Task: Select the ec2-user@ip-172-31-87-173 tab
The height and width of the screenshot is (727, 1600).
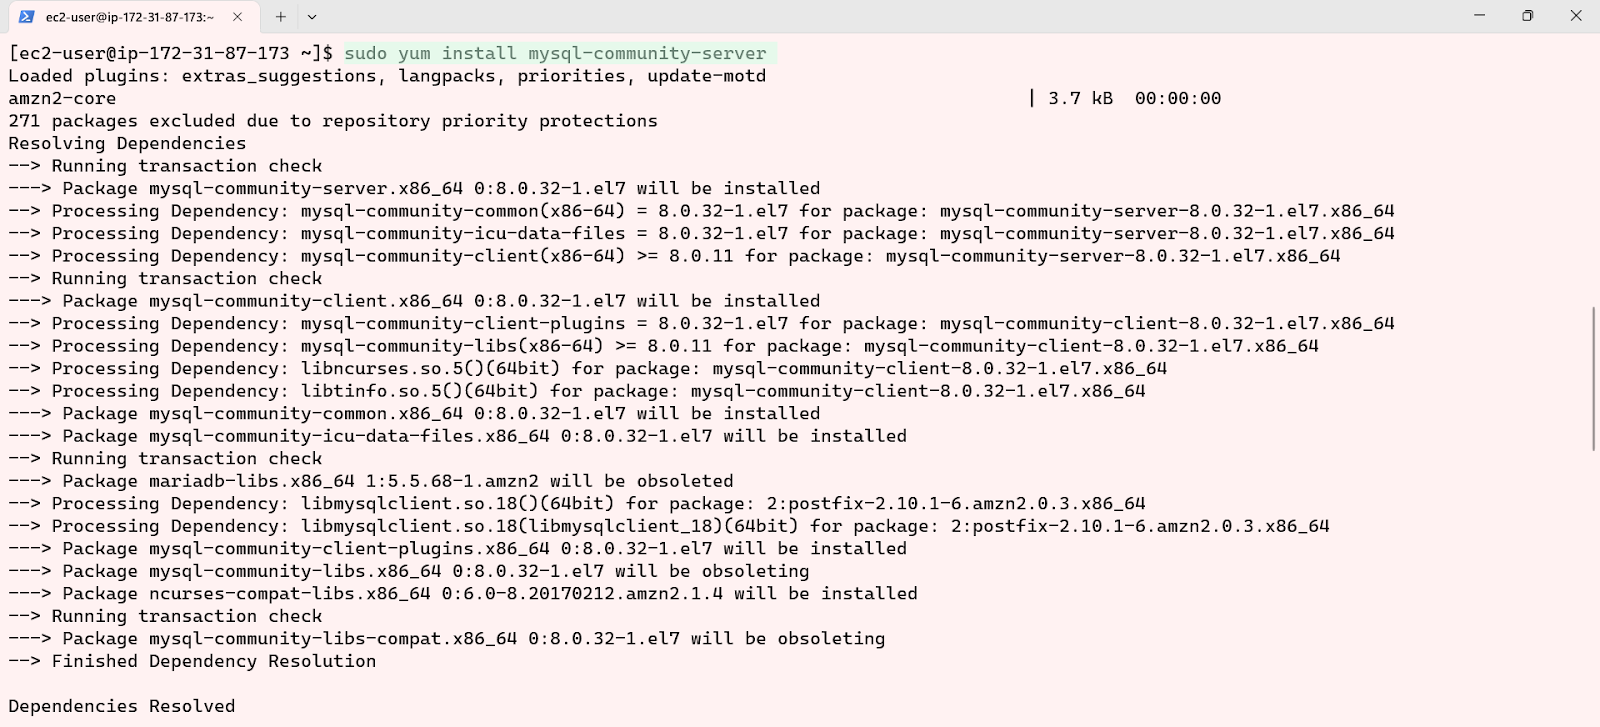Action: [x=130, y=17]
